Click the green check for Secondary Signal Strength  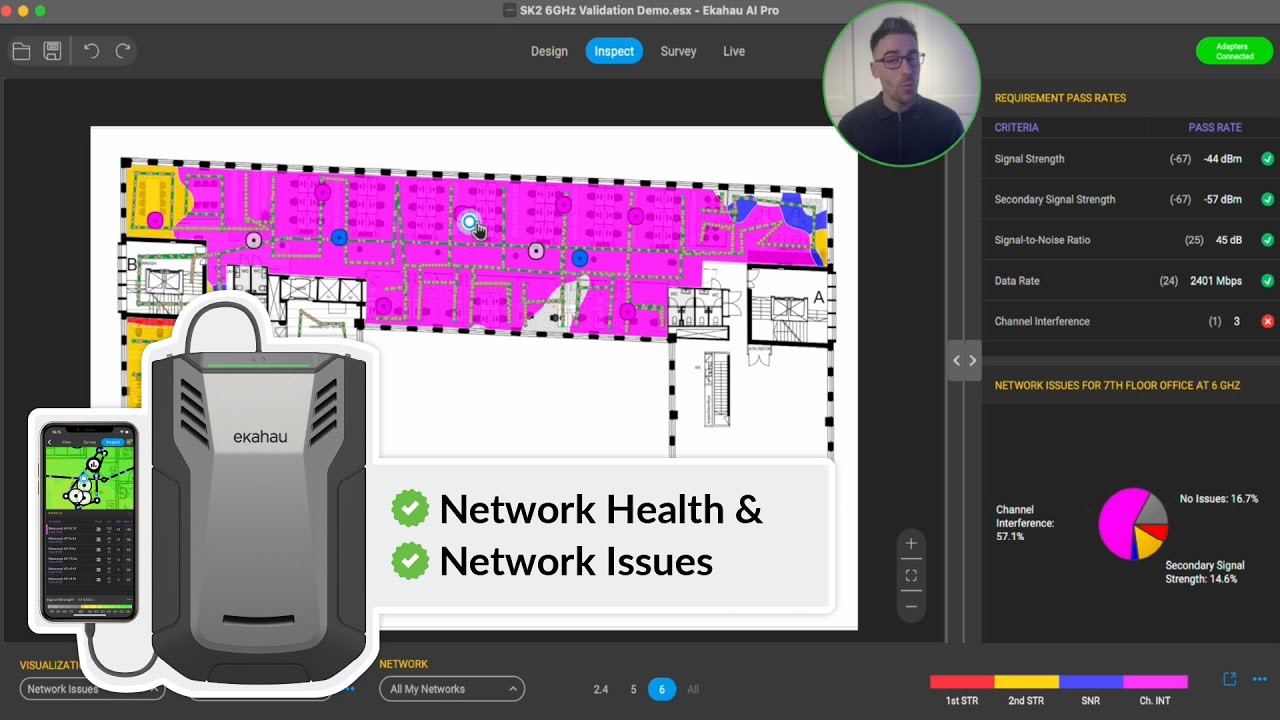click(1267, 199)
